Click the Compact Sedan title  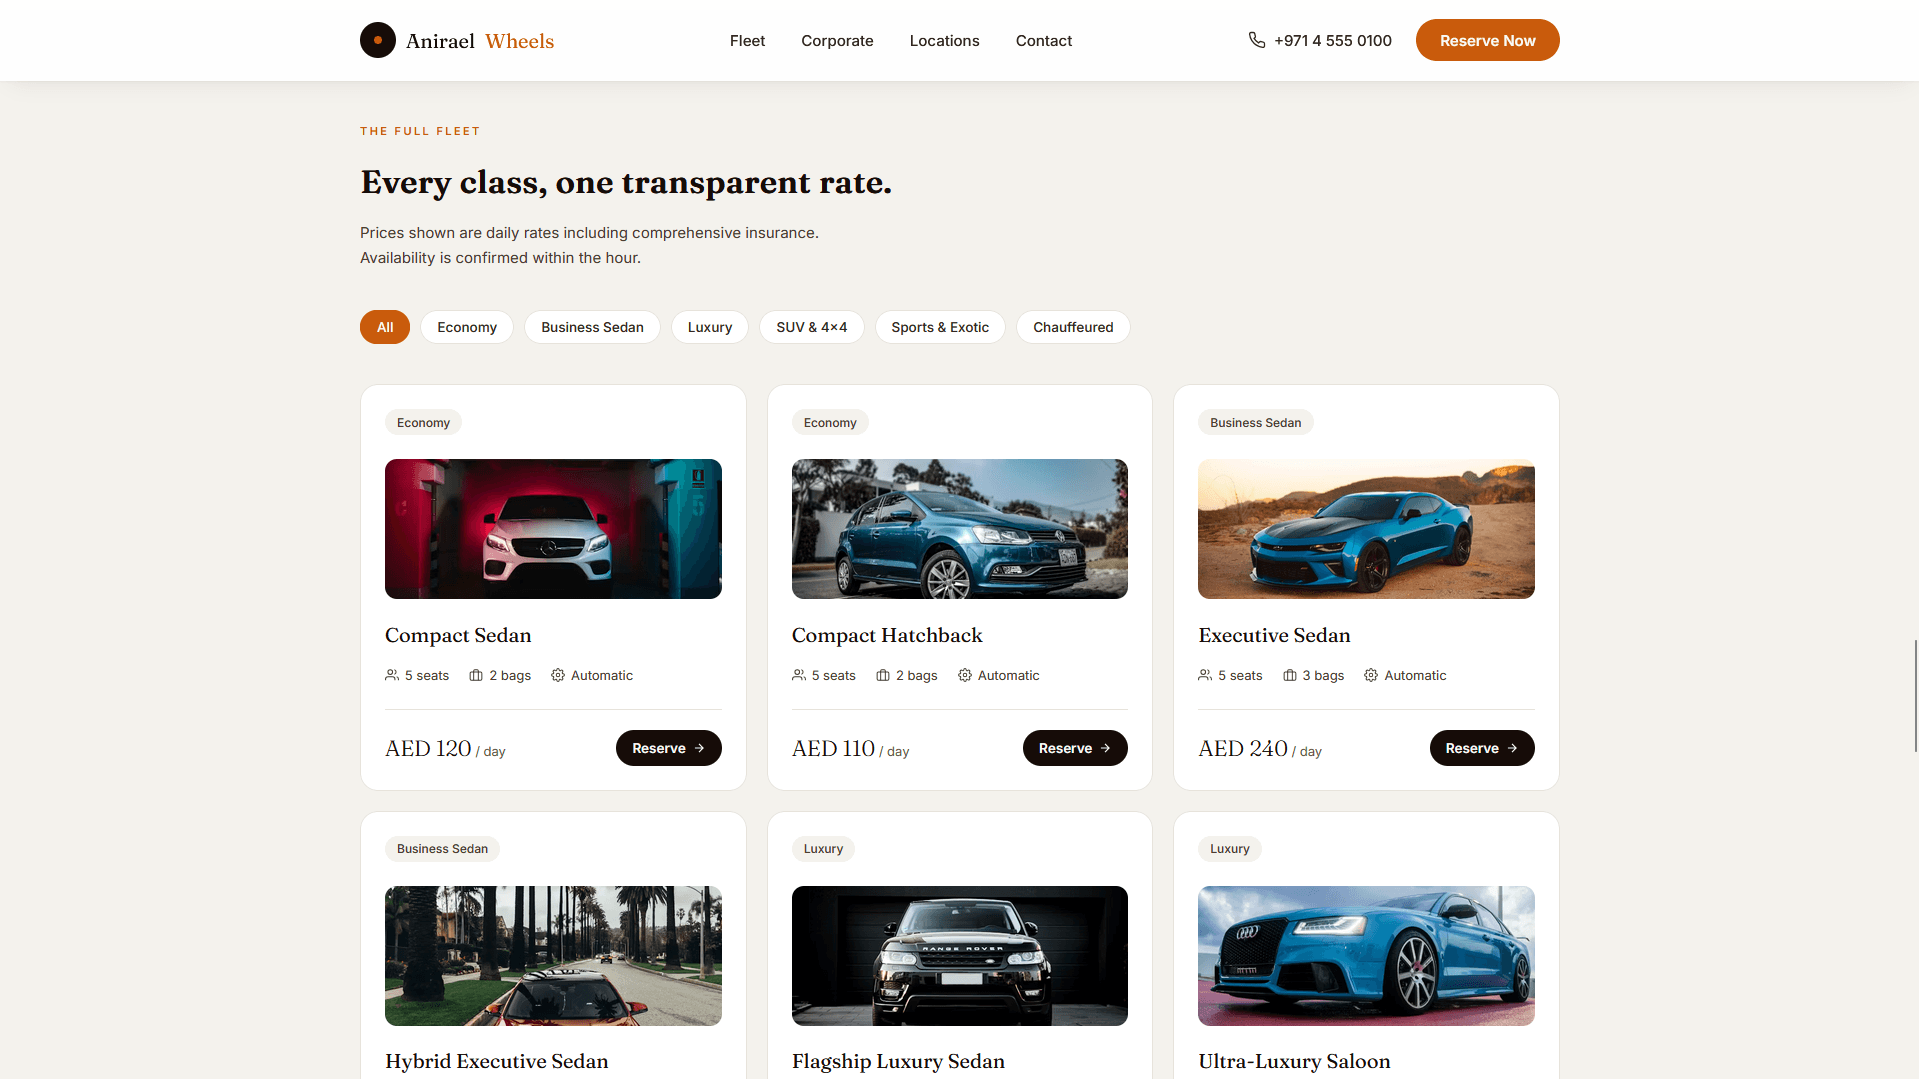(458, 635)
